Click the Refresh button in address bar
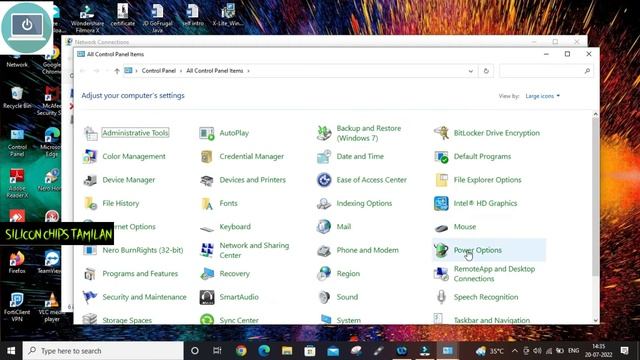 [486, 71]
